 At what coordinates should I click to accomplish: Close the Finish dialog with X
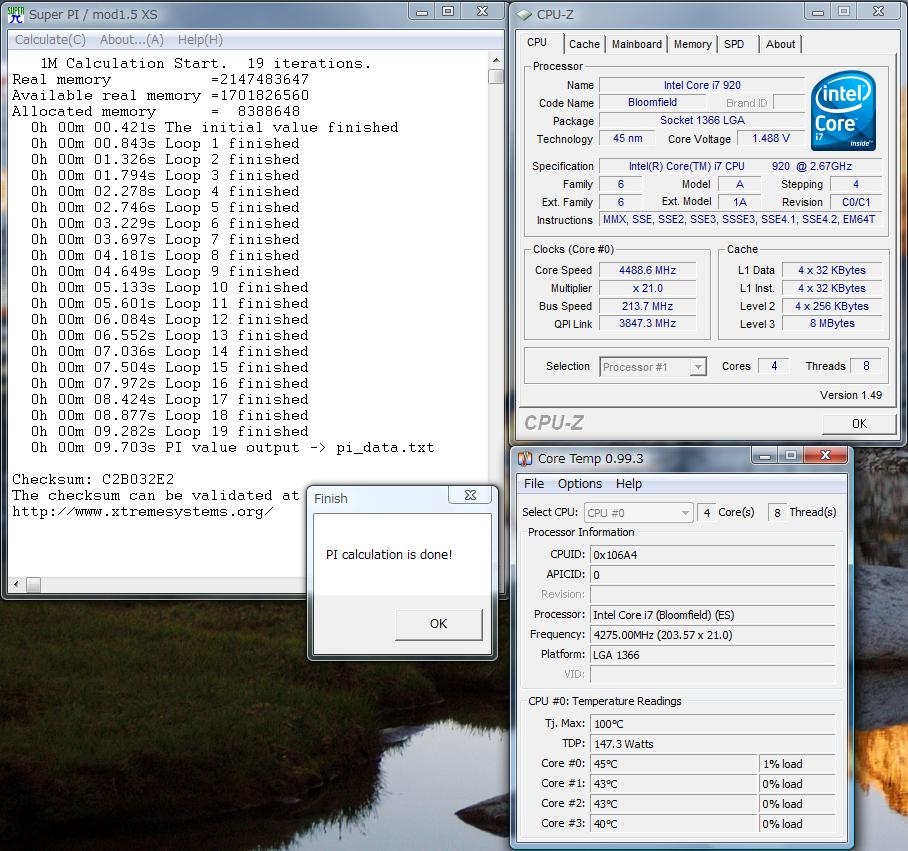pyautogui.click(x=469, y=496)
